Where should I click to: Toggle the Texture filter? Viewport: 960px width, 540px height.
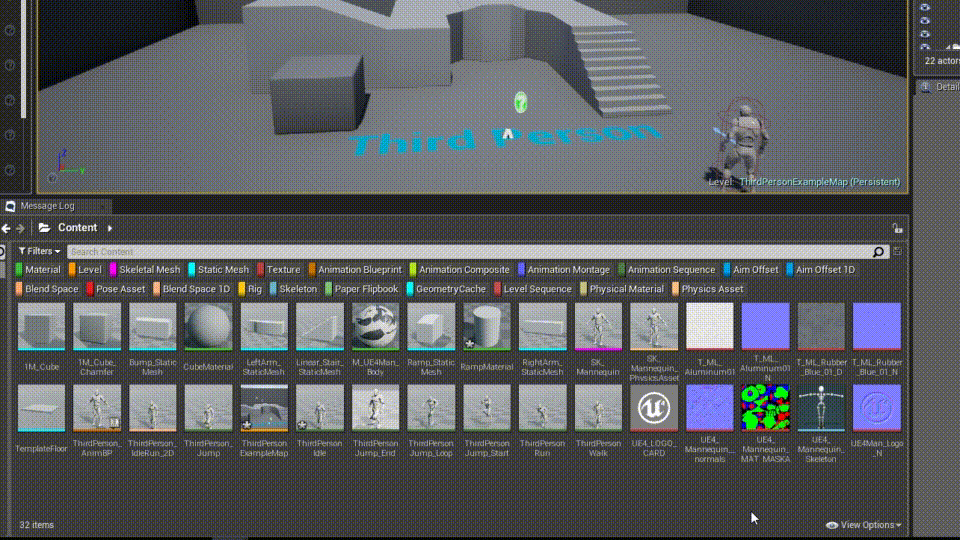[x=279, y=269]
